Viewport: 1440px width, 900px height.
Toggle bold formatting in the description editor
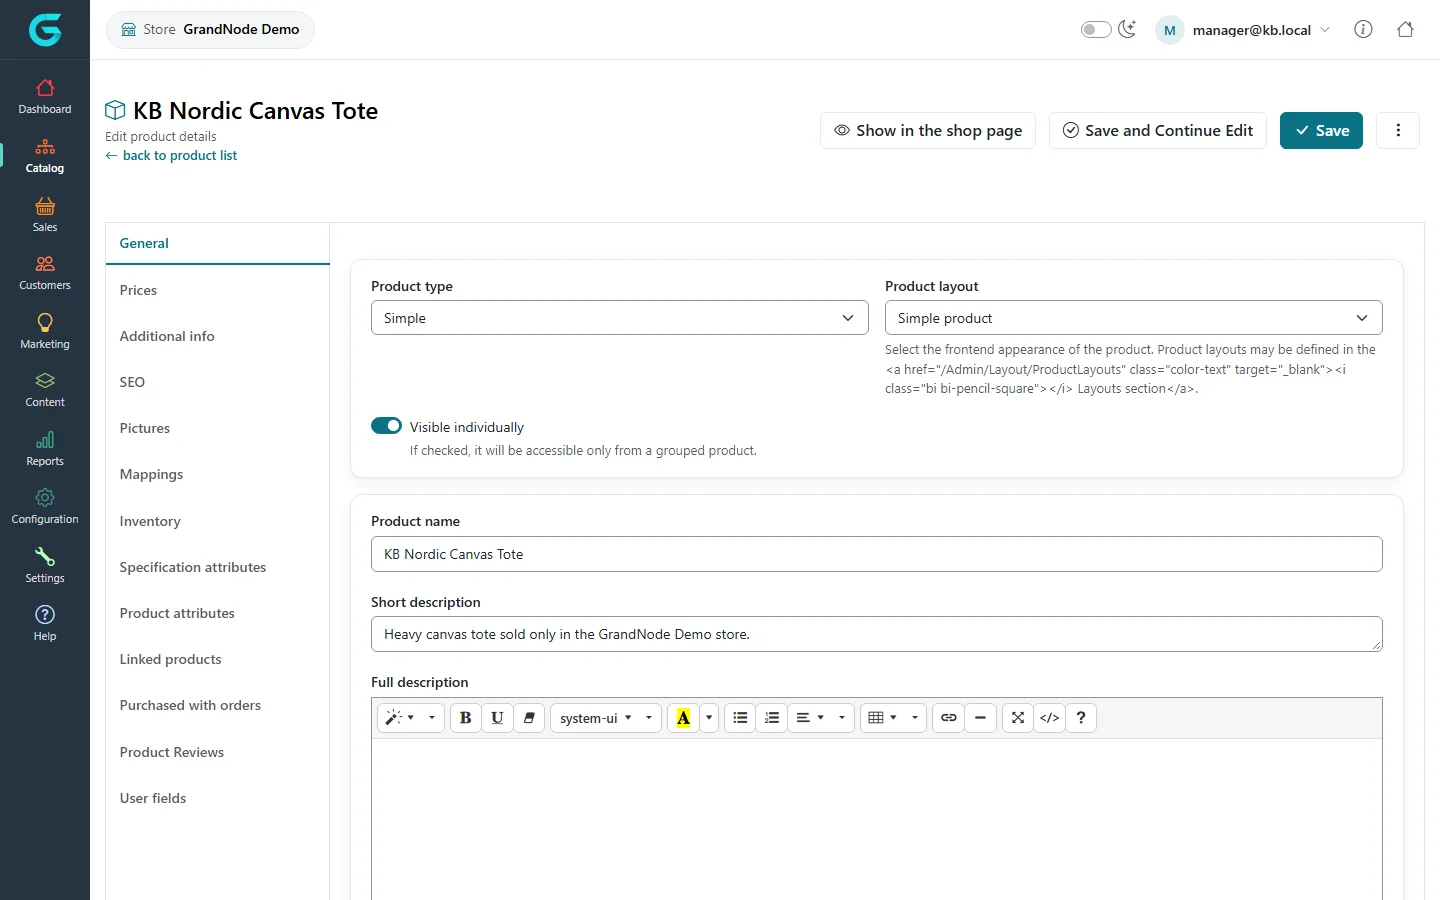pos(465,718)
